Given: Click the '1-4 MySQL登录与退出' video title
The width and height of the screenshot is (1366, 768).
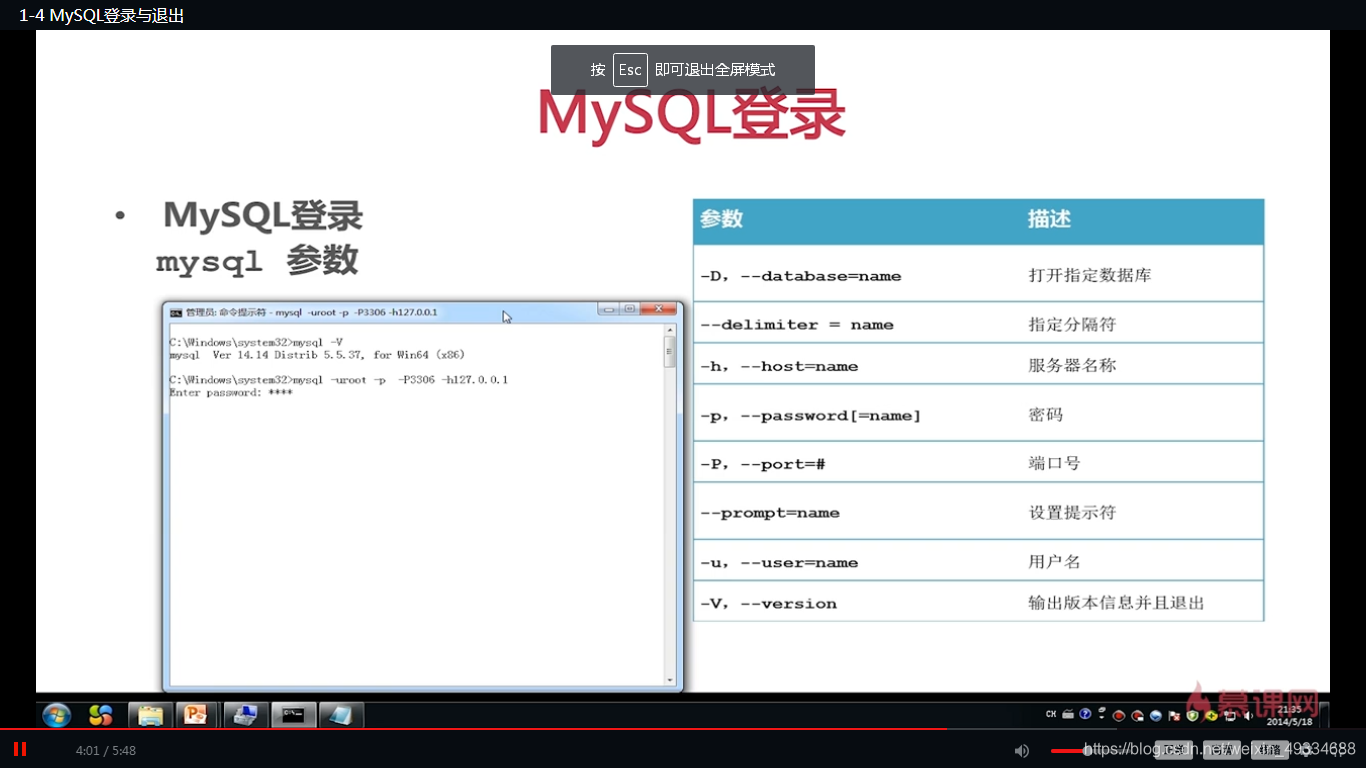Looking at the screenshot, I should pyautogui.click(x=102, y=15).
